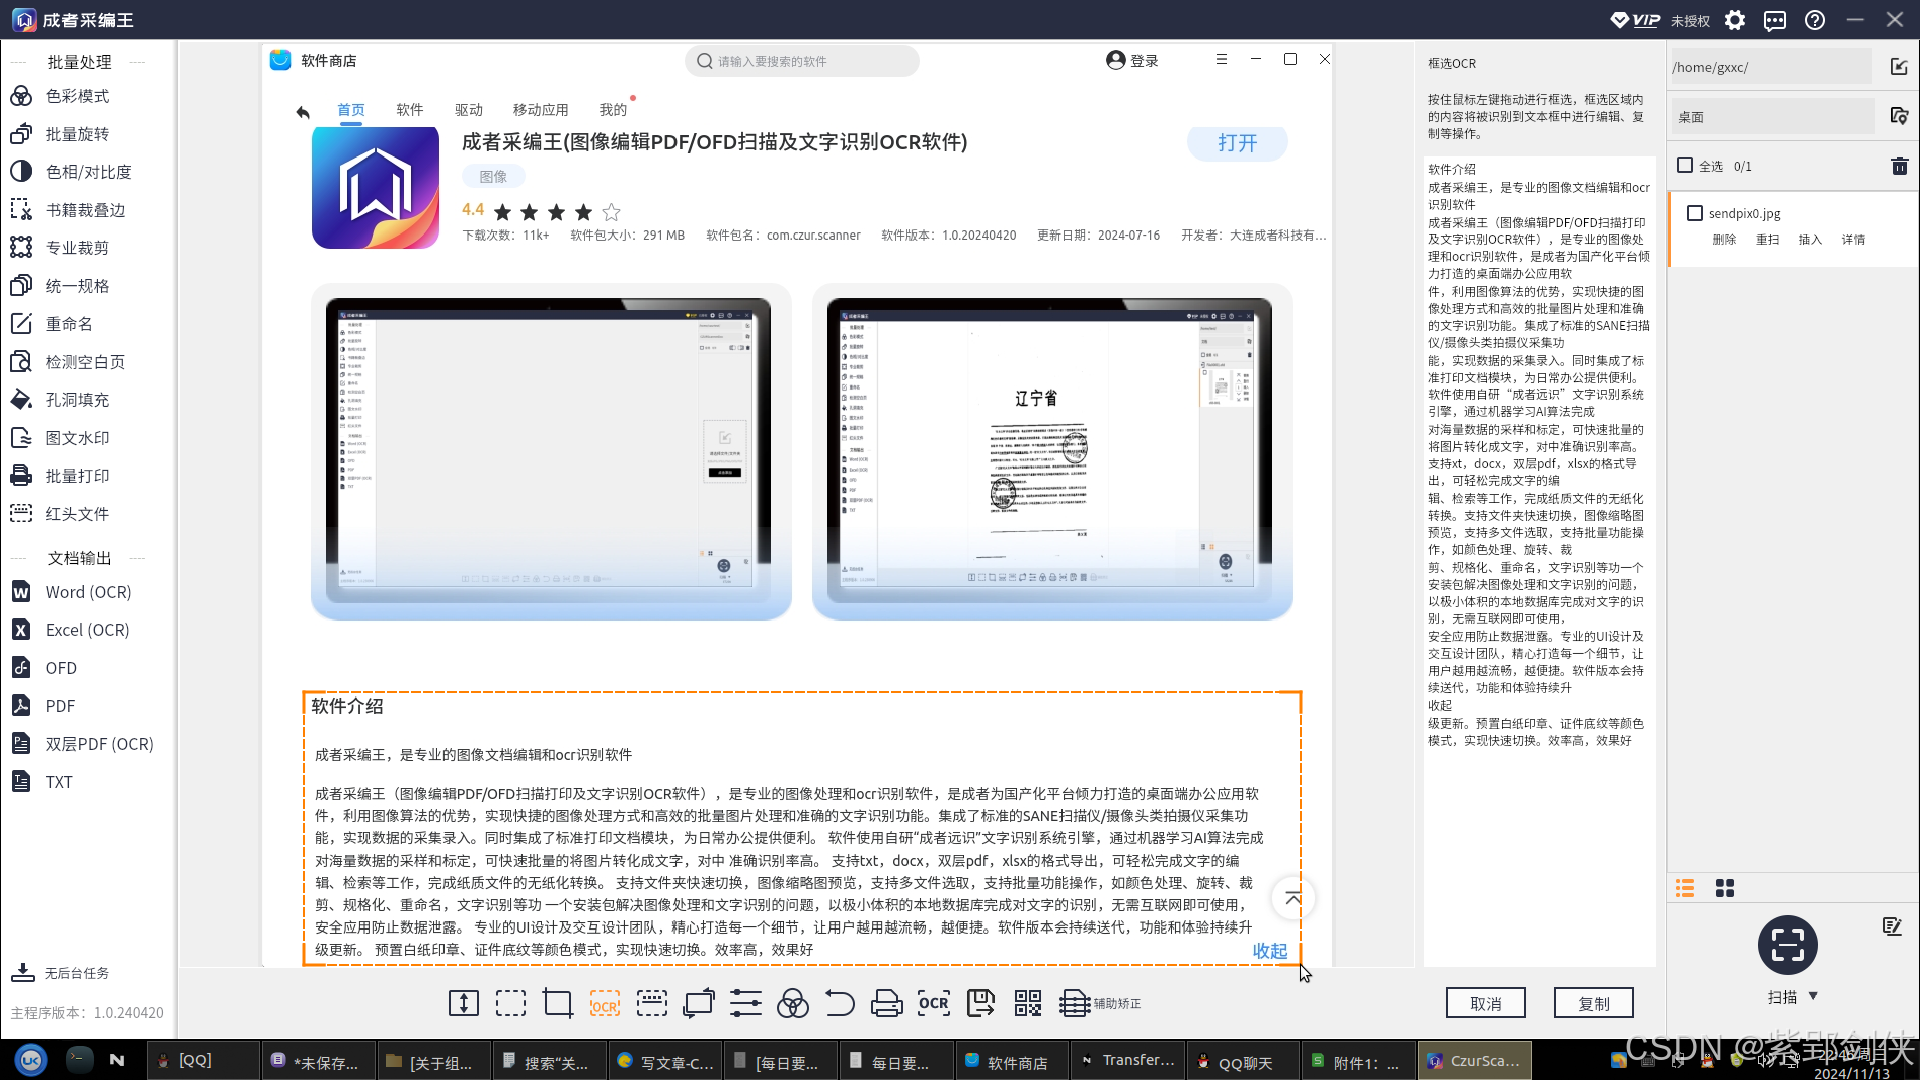The width and height of the screenshot is (1920, 1080).
Task: Click the import icon beside /home/gxxc/
Action: coord(1899,67)
